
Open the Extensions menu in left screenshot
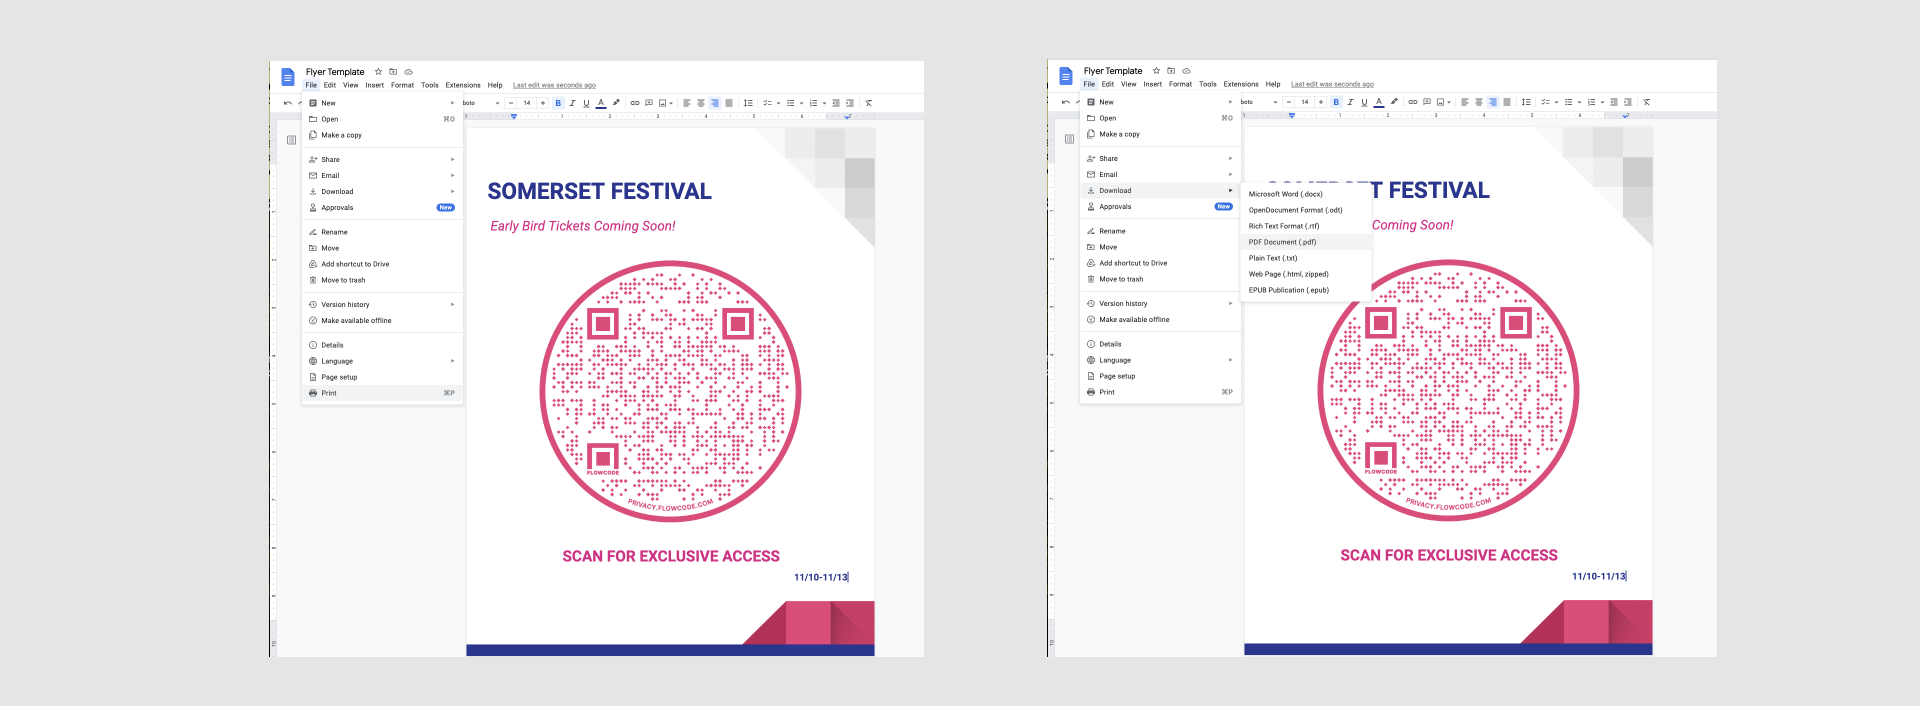pyautogui.click(x=463, y=85)
